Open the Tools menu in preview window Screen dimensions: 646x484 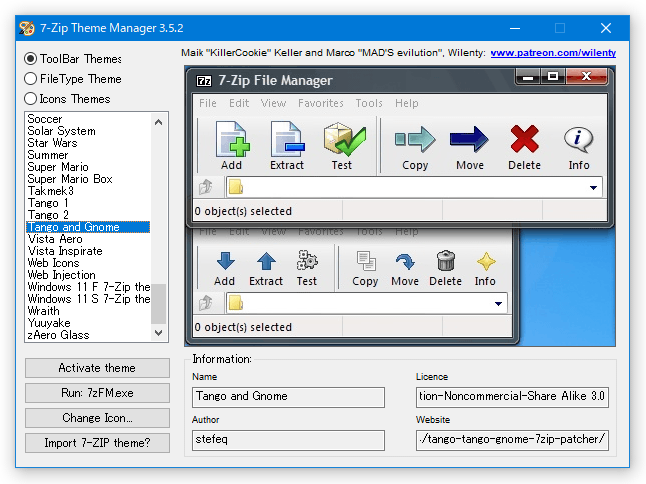tap(369, 103)
